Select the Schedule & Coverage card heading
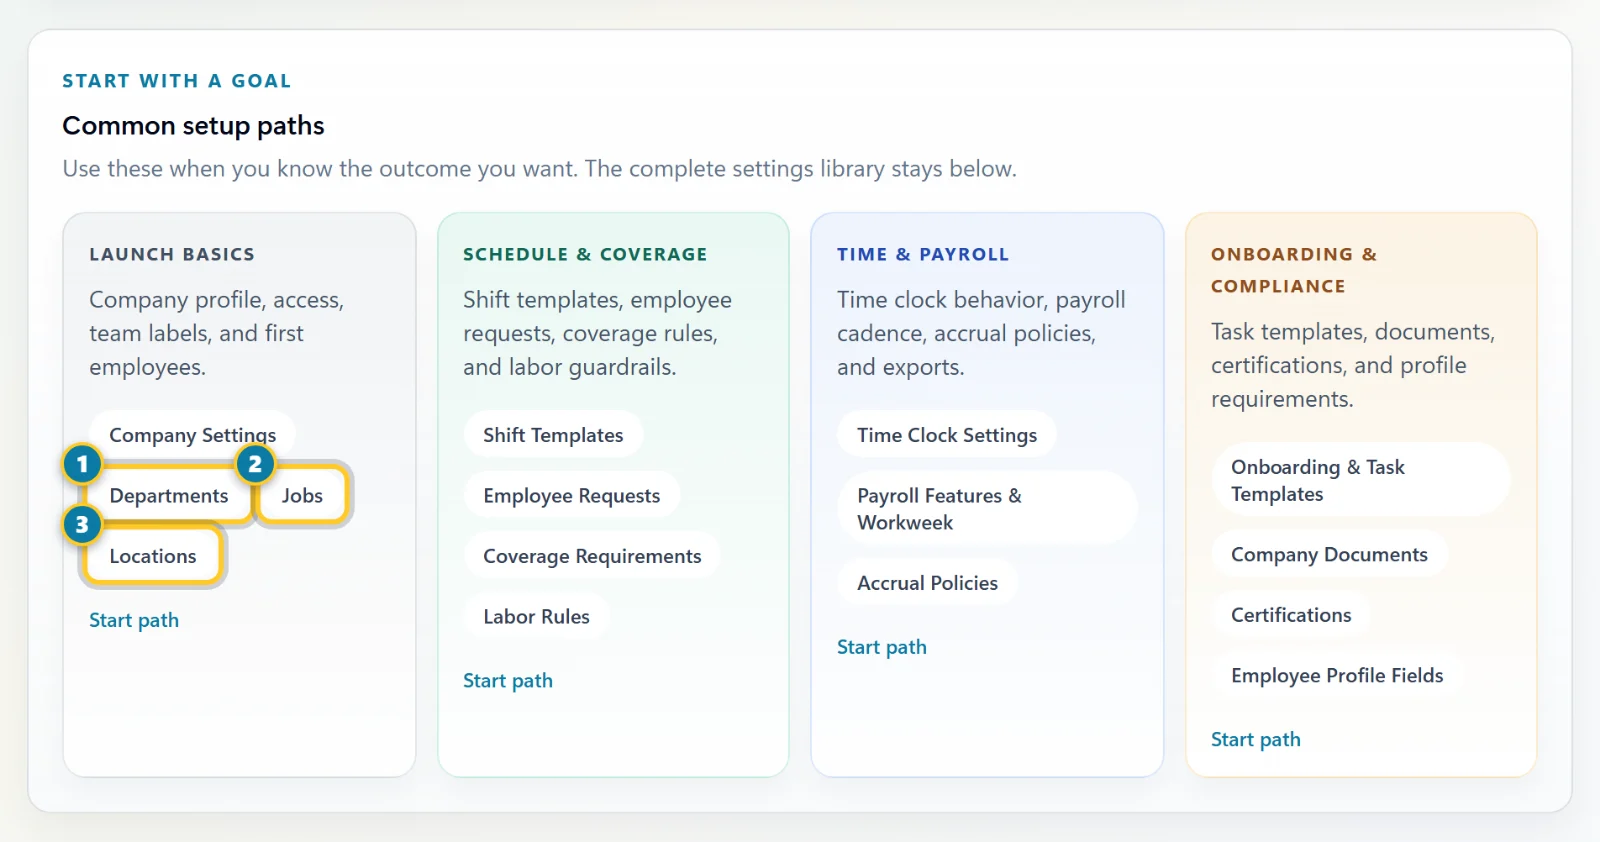The width and height of the screenshot is (1600, 842). coord(585,254)
